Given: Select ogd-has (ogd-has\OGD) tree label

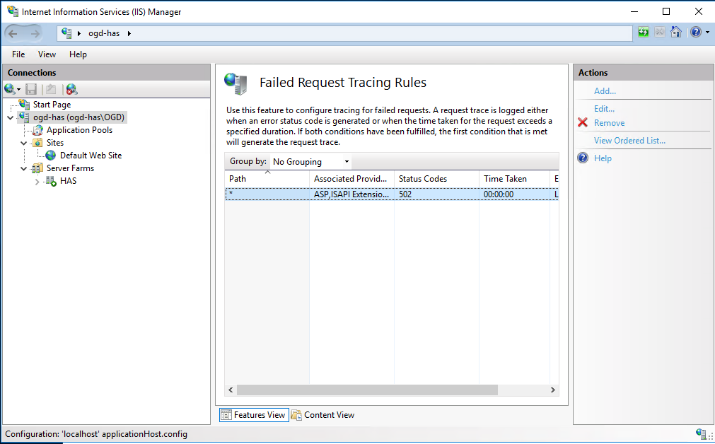Looking at the screenshot, I should click(79, 117).
